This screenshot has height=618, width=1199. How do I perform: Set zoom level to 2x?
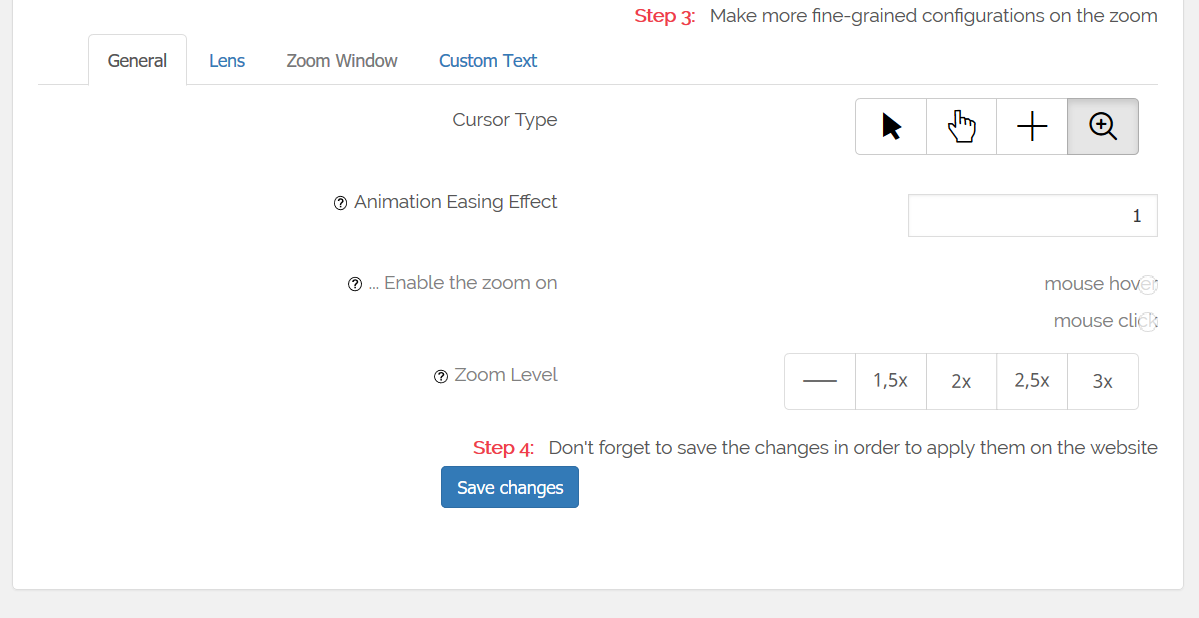961,381
